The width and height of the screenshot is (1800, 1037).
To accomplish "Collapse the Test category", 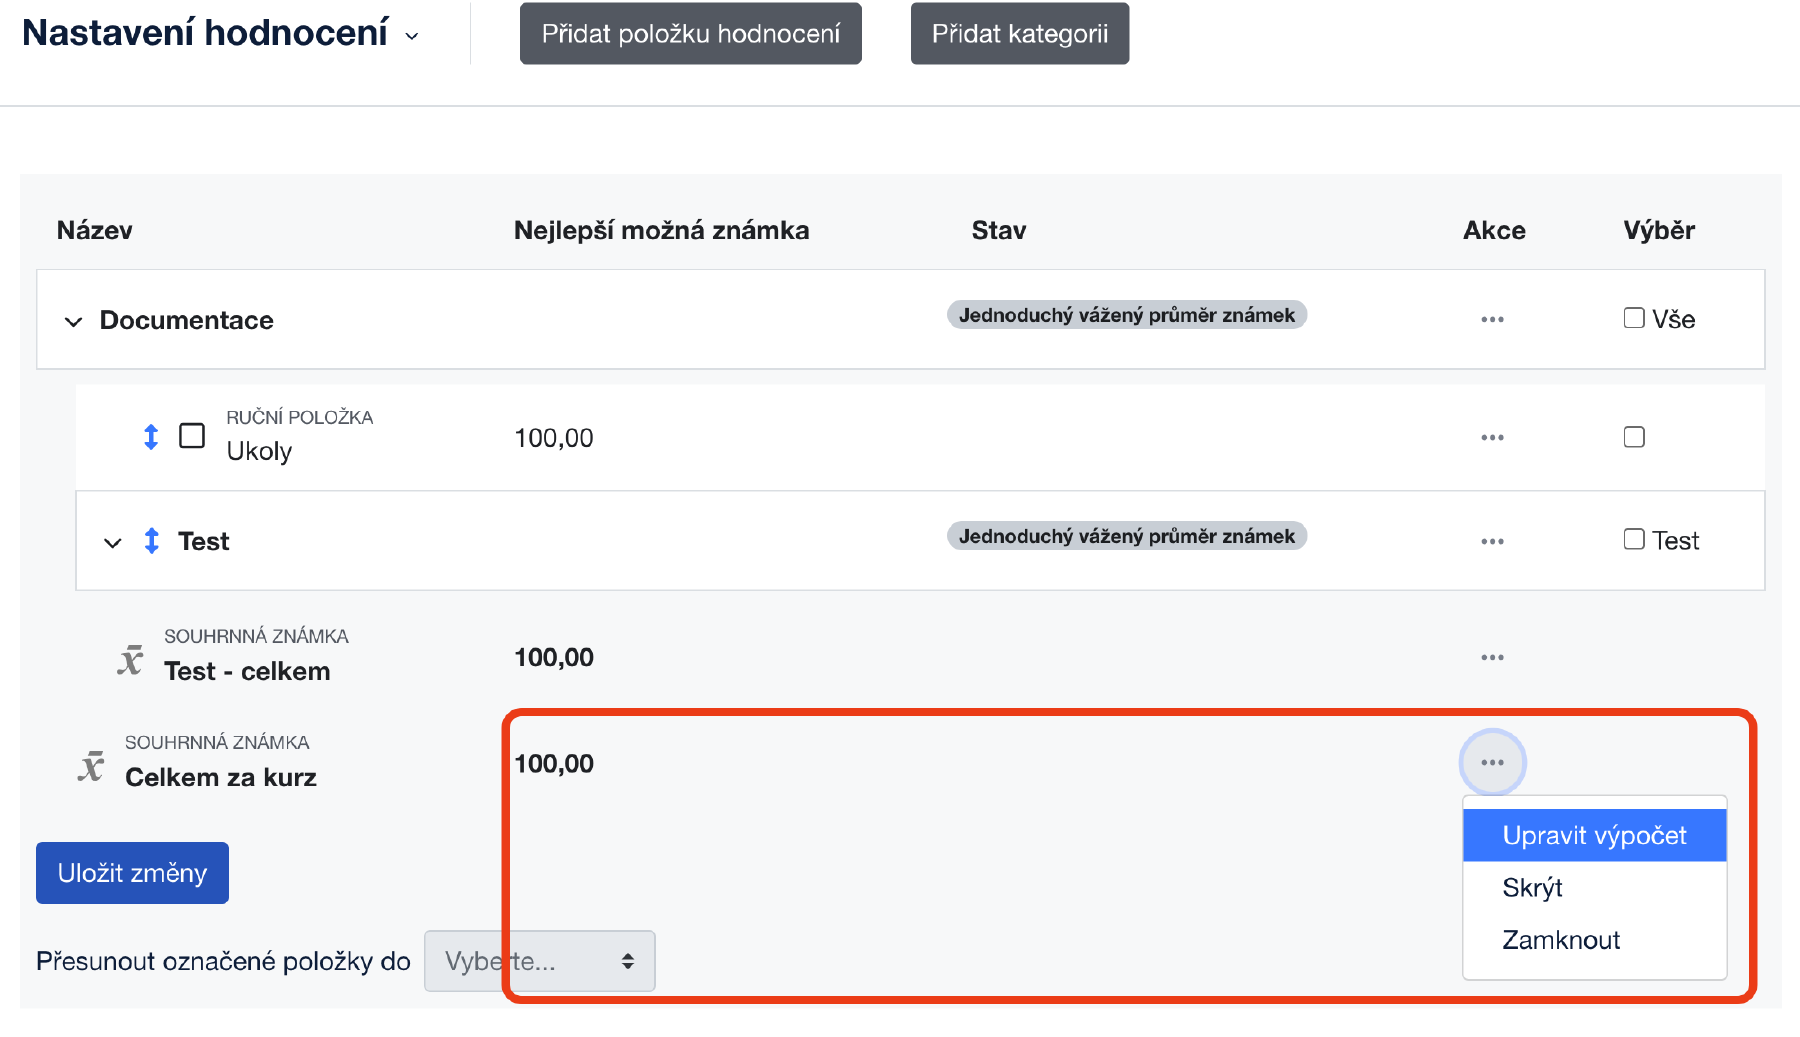I will (113, 543).
